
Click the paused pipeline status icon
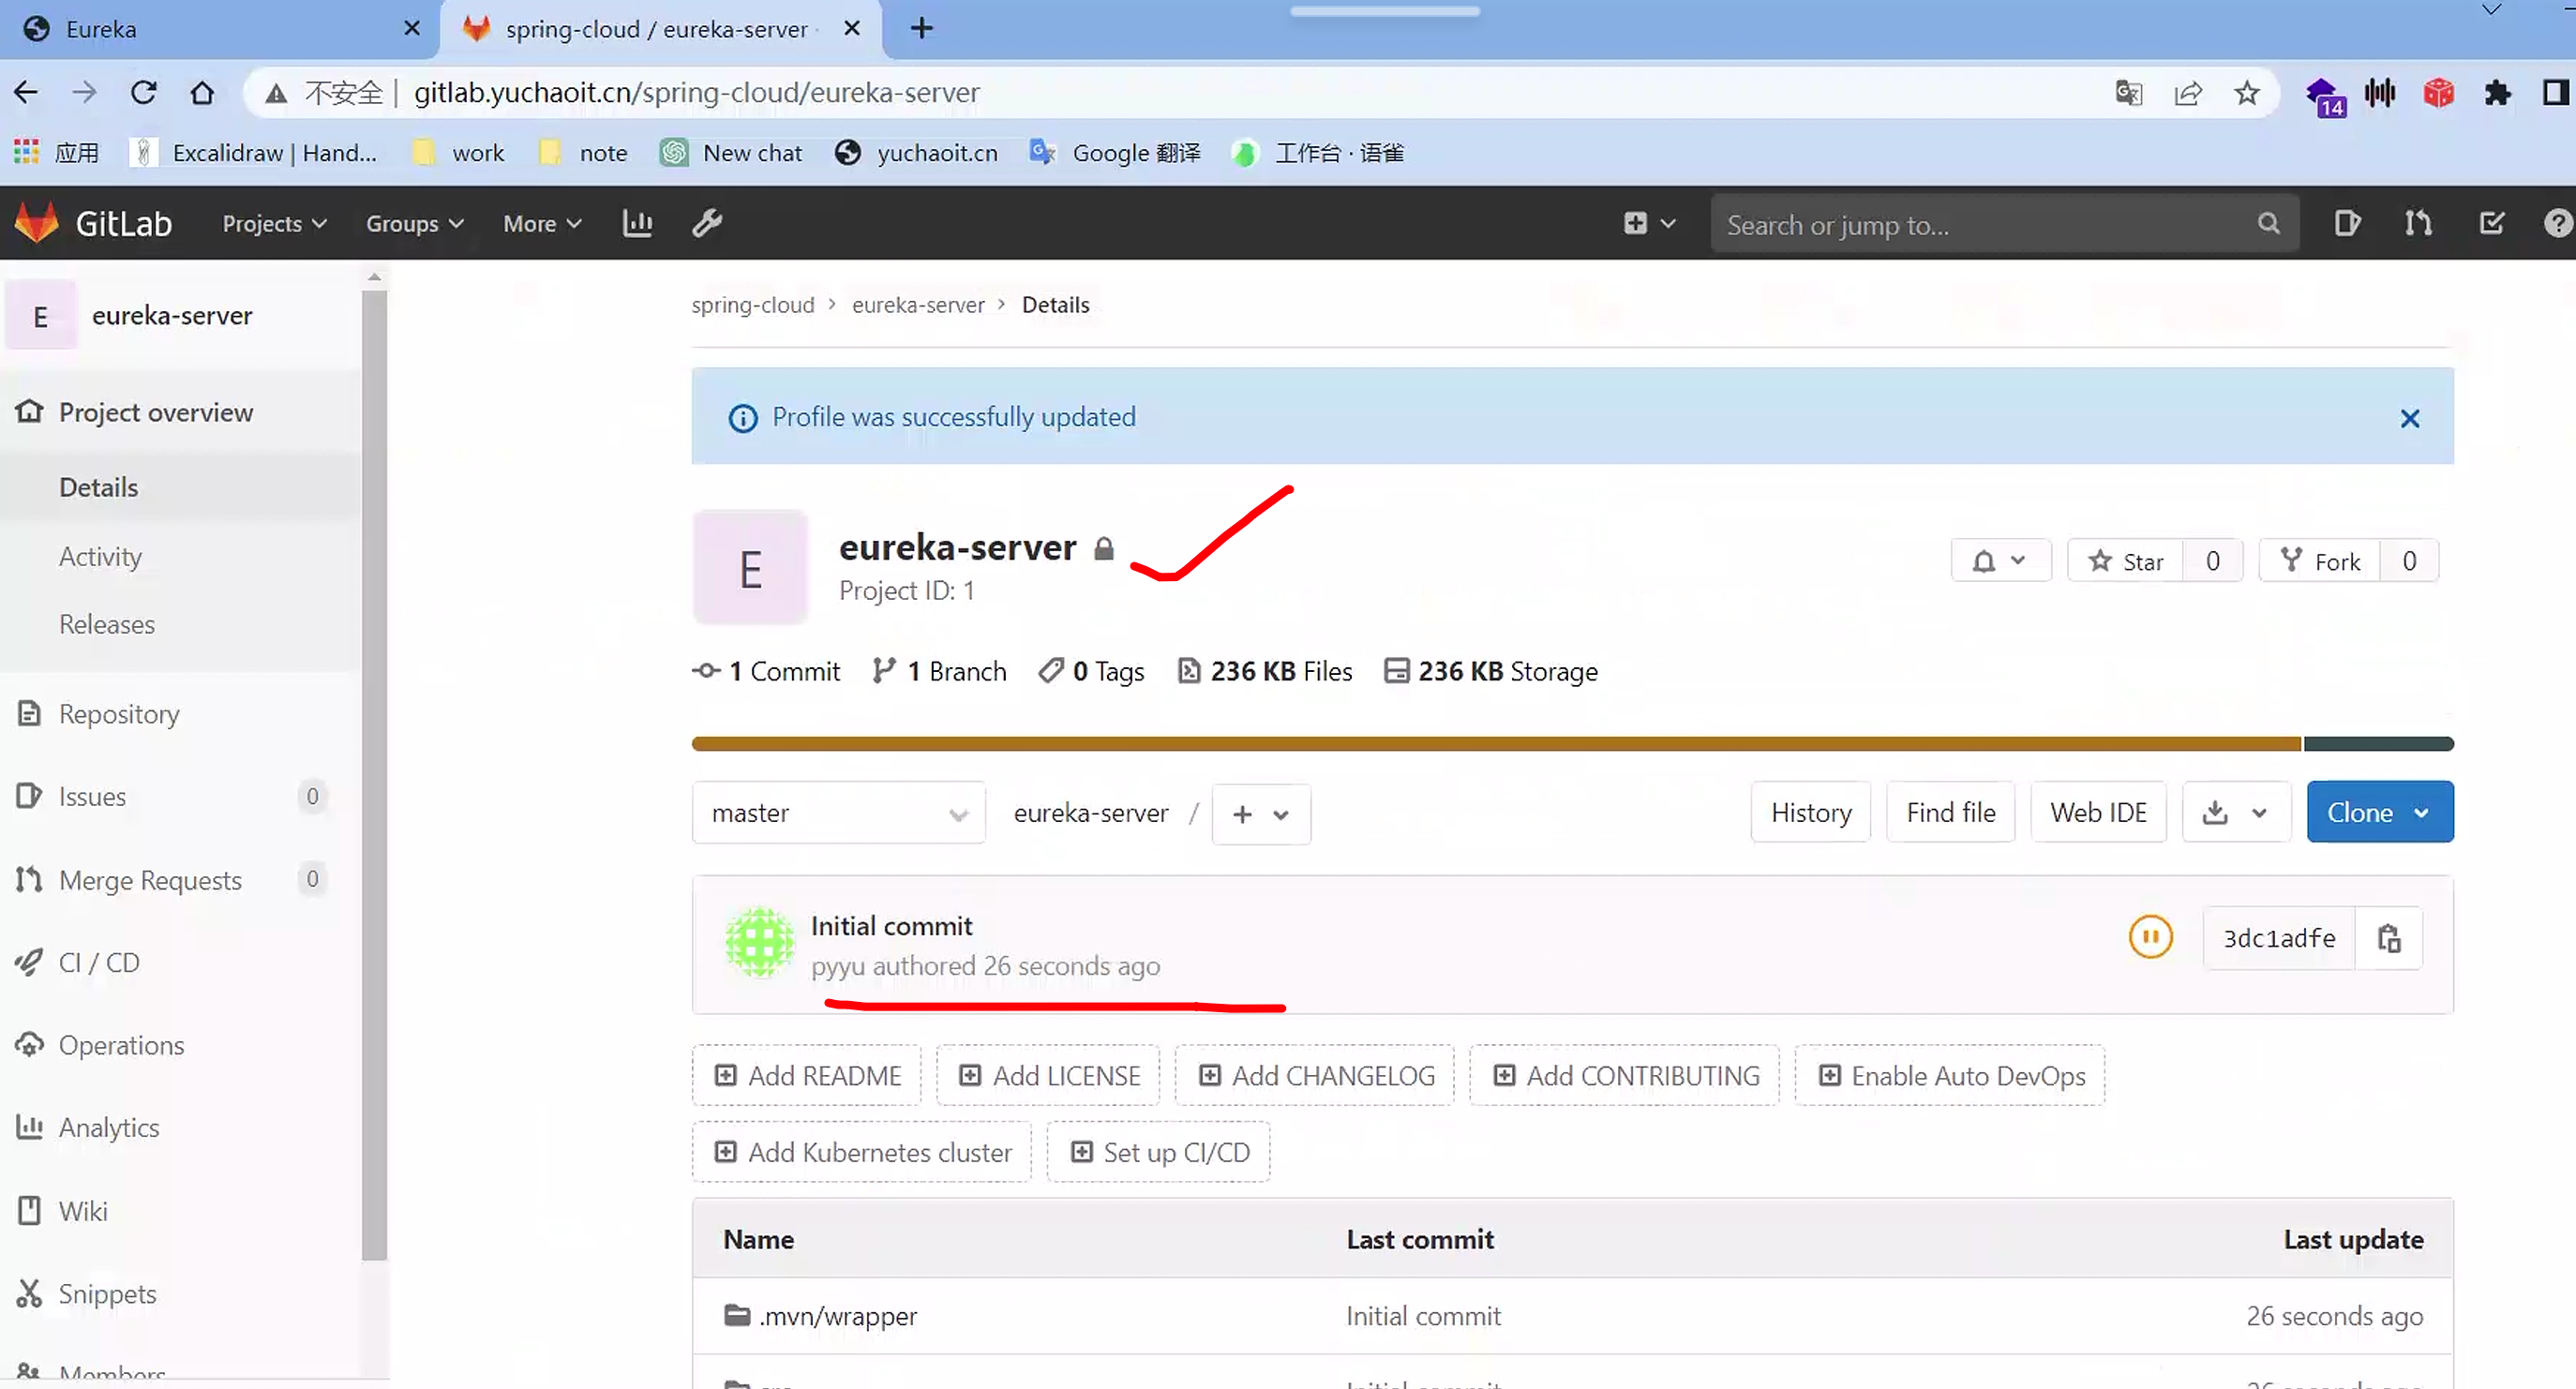pyautogui.click(x=2150, y=937)
